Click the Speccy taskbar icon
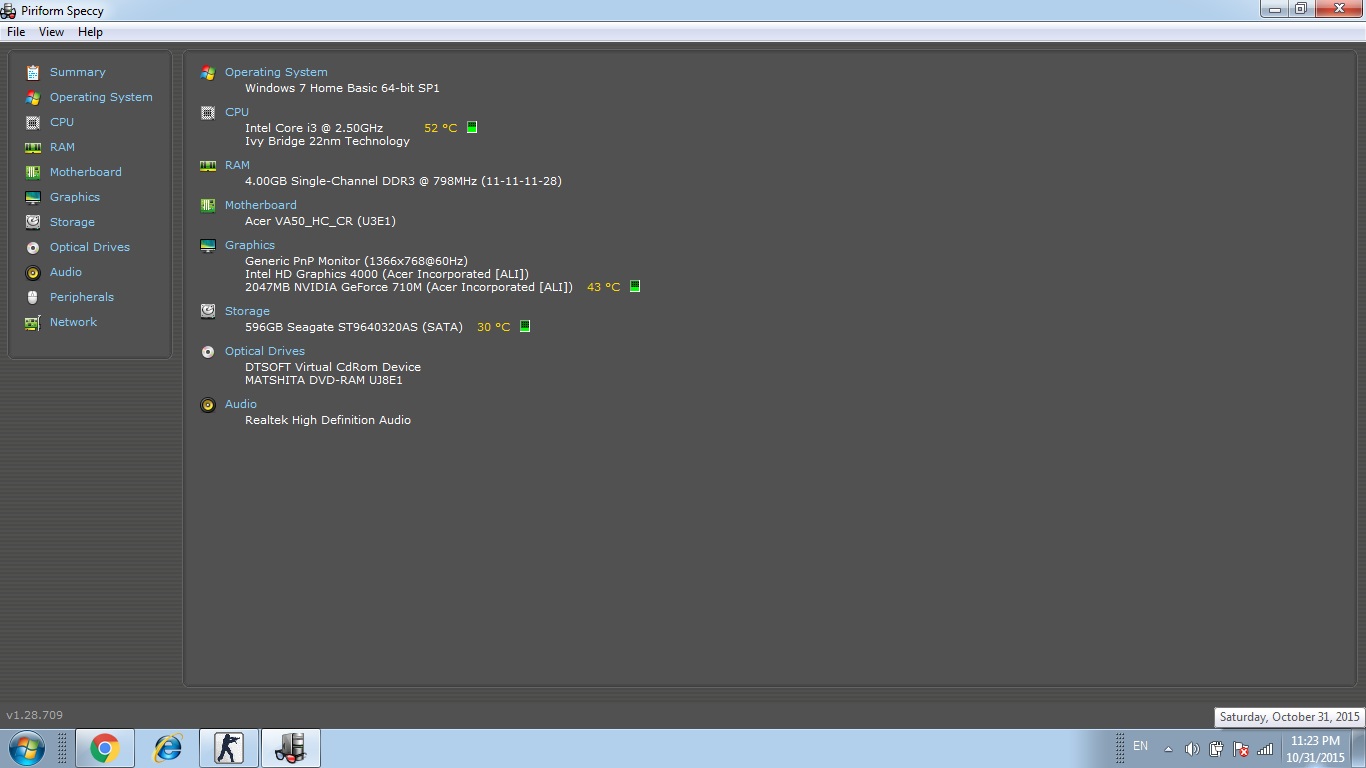This screenshot has width=1366, height=768. pos(291,748)
